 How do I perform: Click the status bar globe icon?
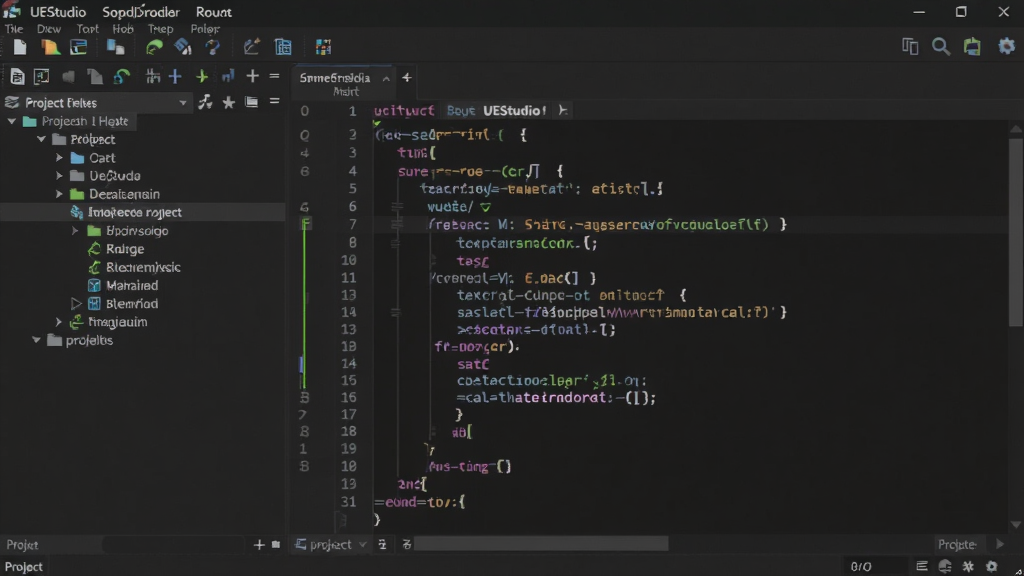click(945, 566)
